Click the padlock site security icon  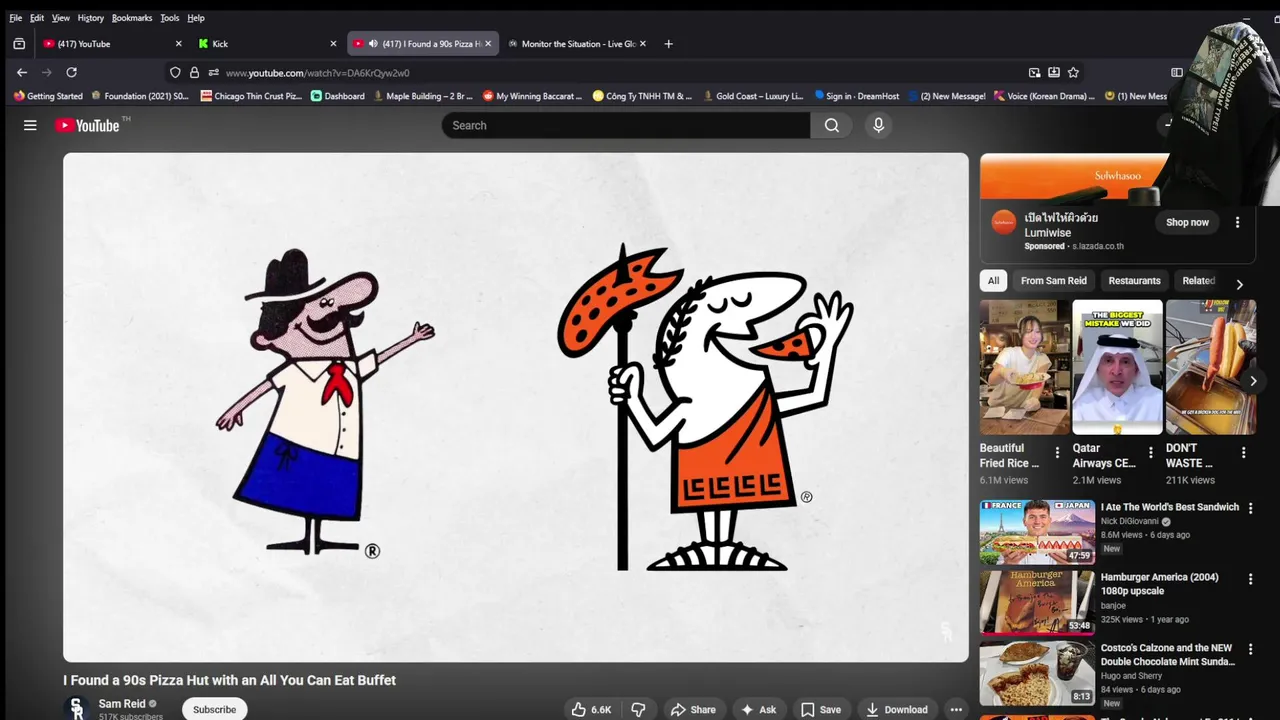point(194,72)
